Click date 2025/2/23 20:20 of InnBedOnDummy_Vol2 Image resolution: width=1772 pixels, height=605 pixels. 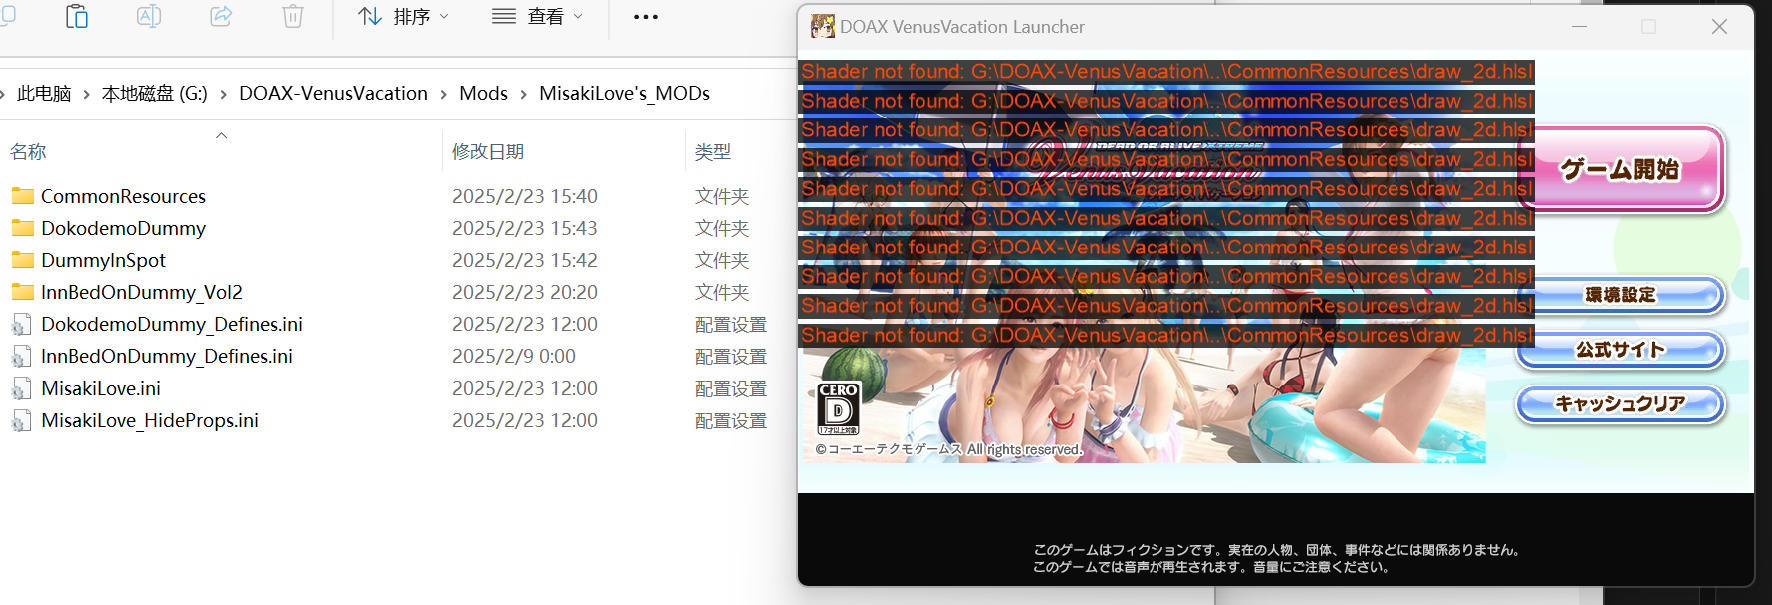click(525, 292)
